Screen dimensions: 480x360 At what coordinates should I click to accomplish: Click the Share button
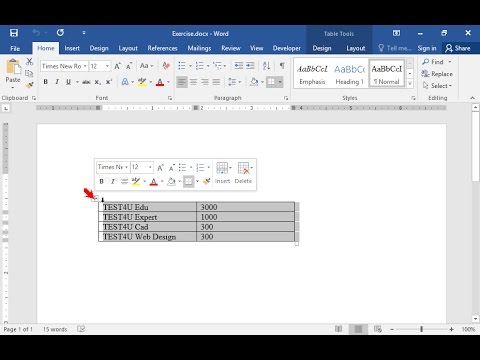pos(458,48)
